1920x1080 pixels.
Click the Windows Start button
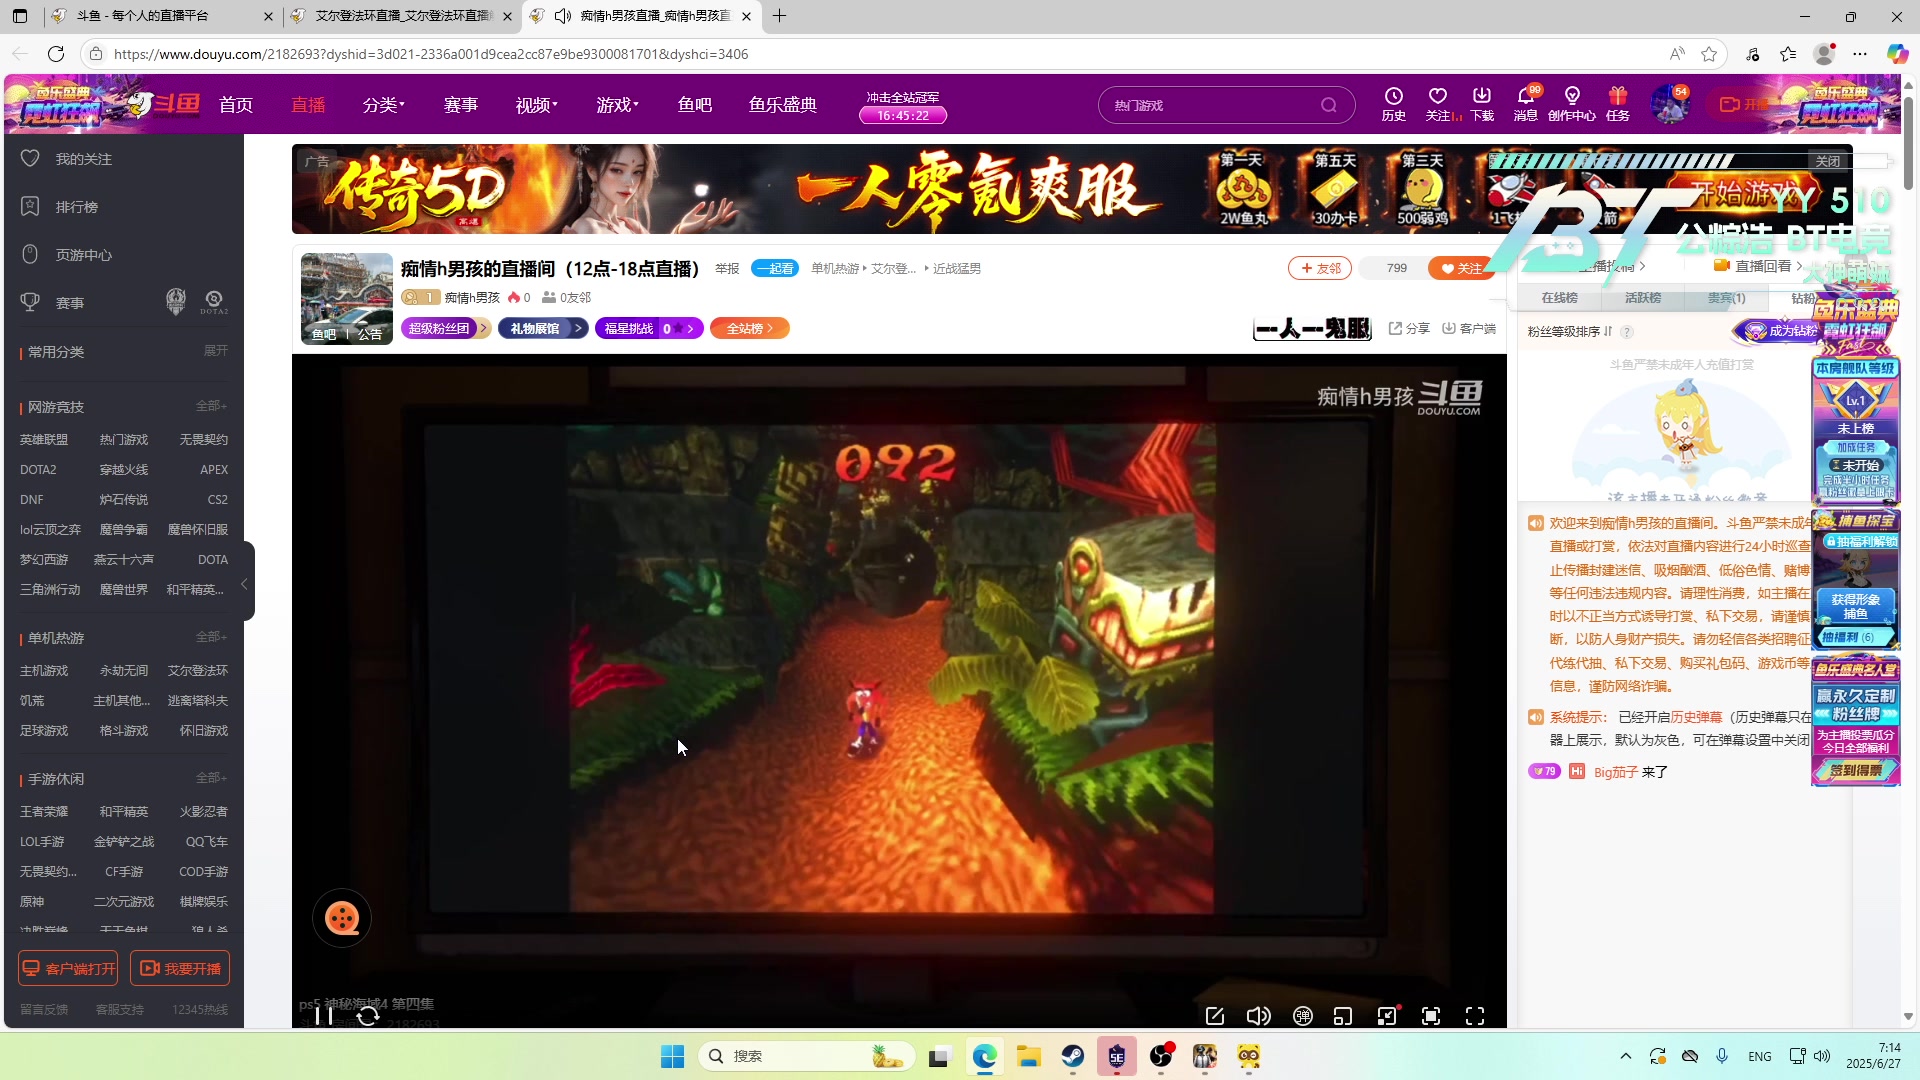tap(673, 1056)
